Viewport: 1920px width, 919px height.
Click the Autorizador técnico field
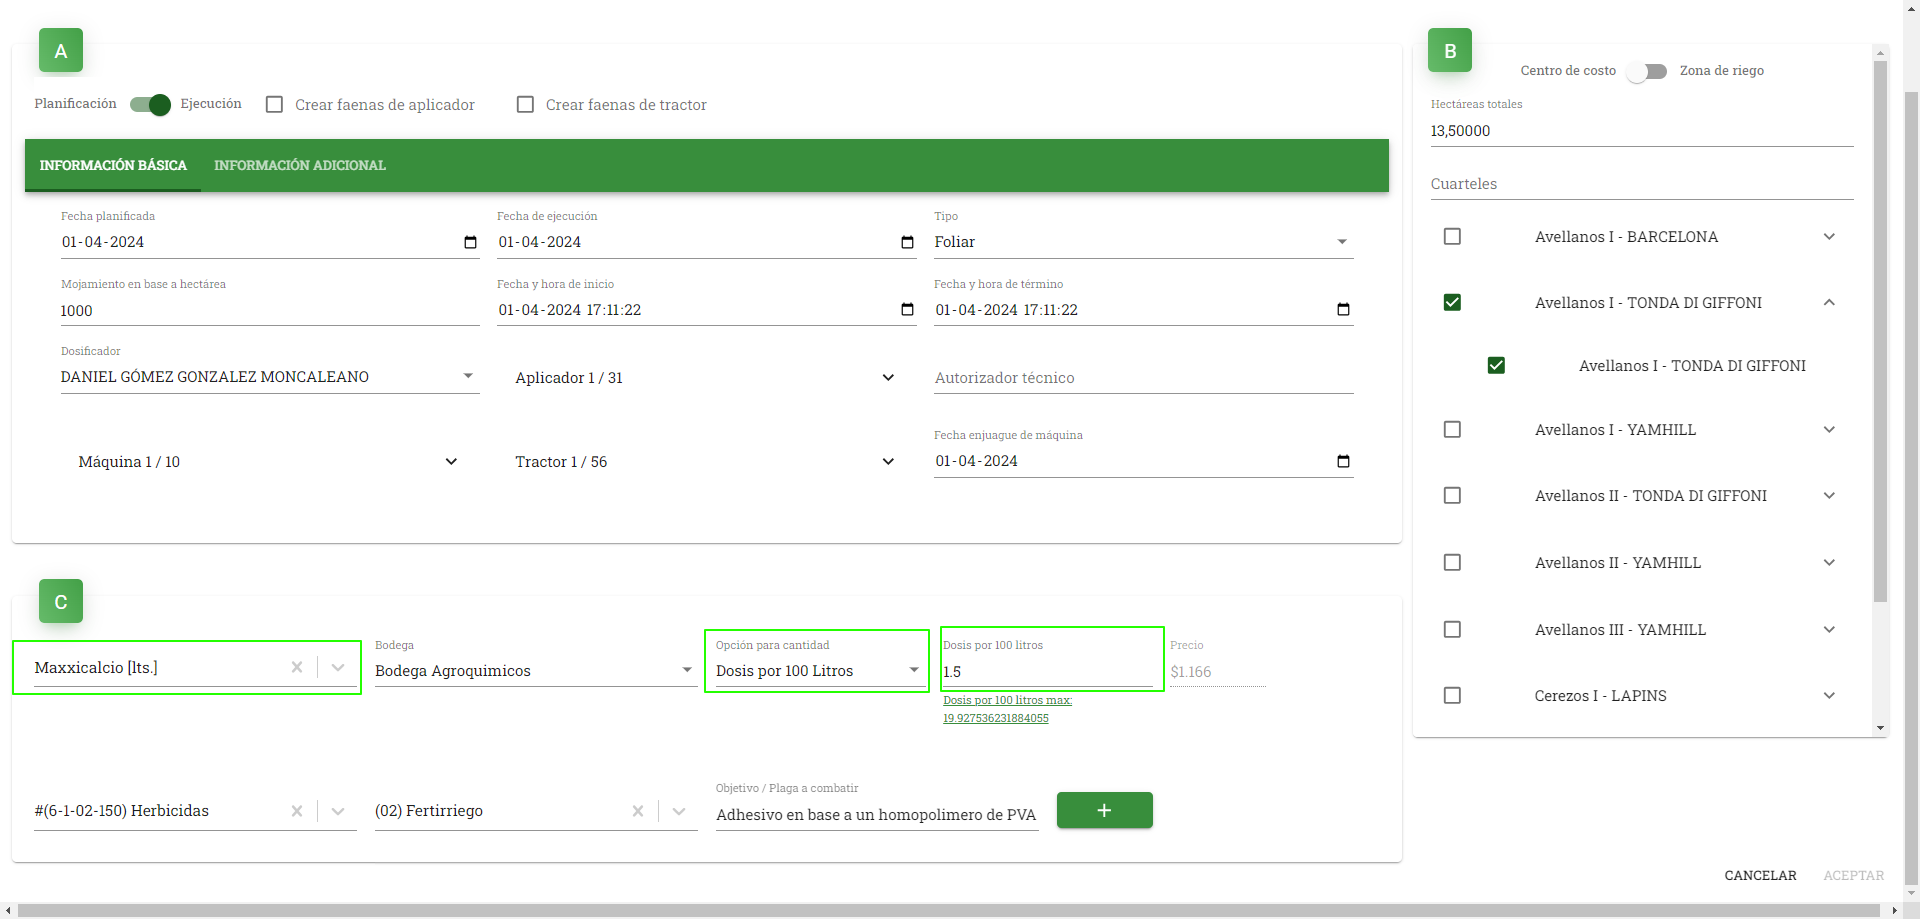click(x=1143, y=378)
